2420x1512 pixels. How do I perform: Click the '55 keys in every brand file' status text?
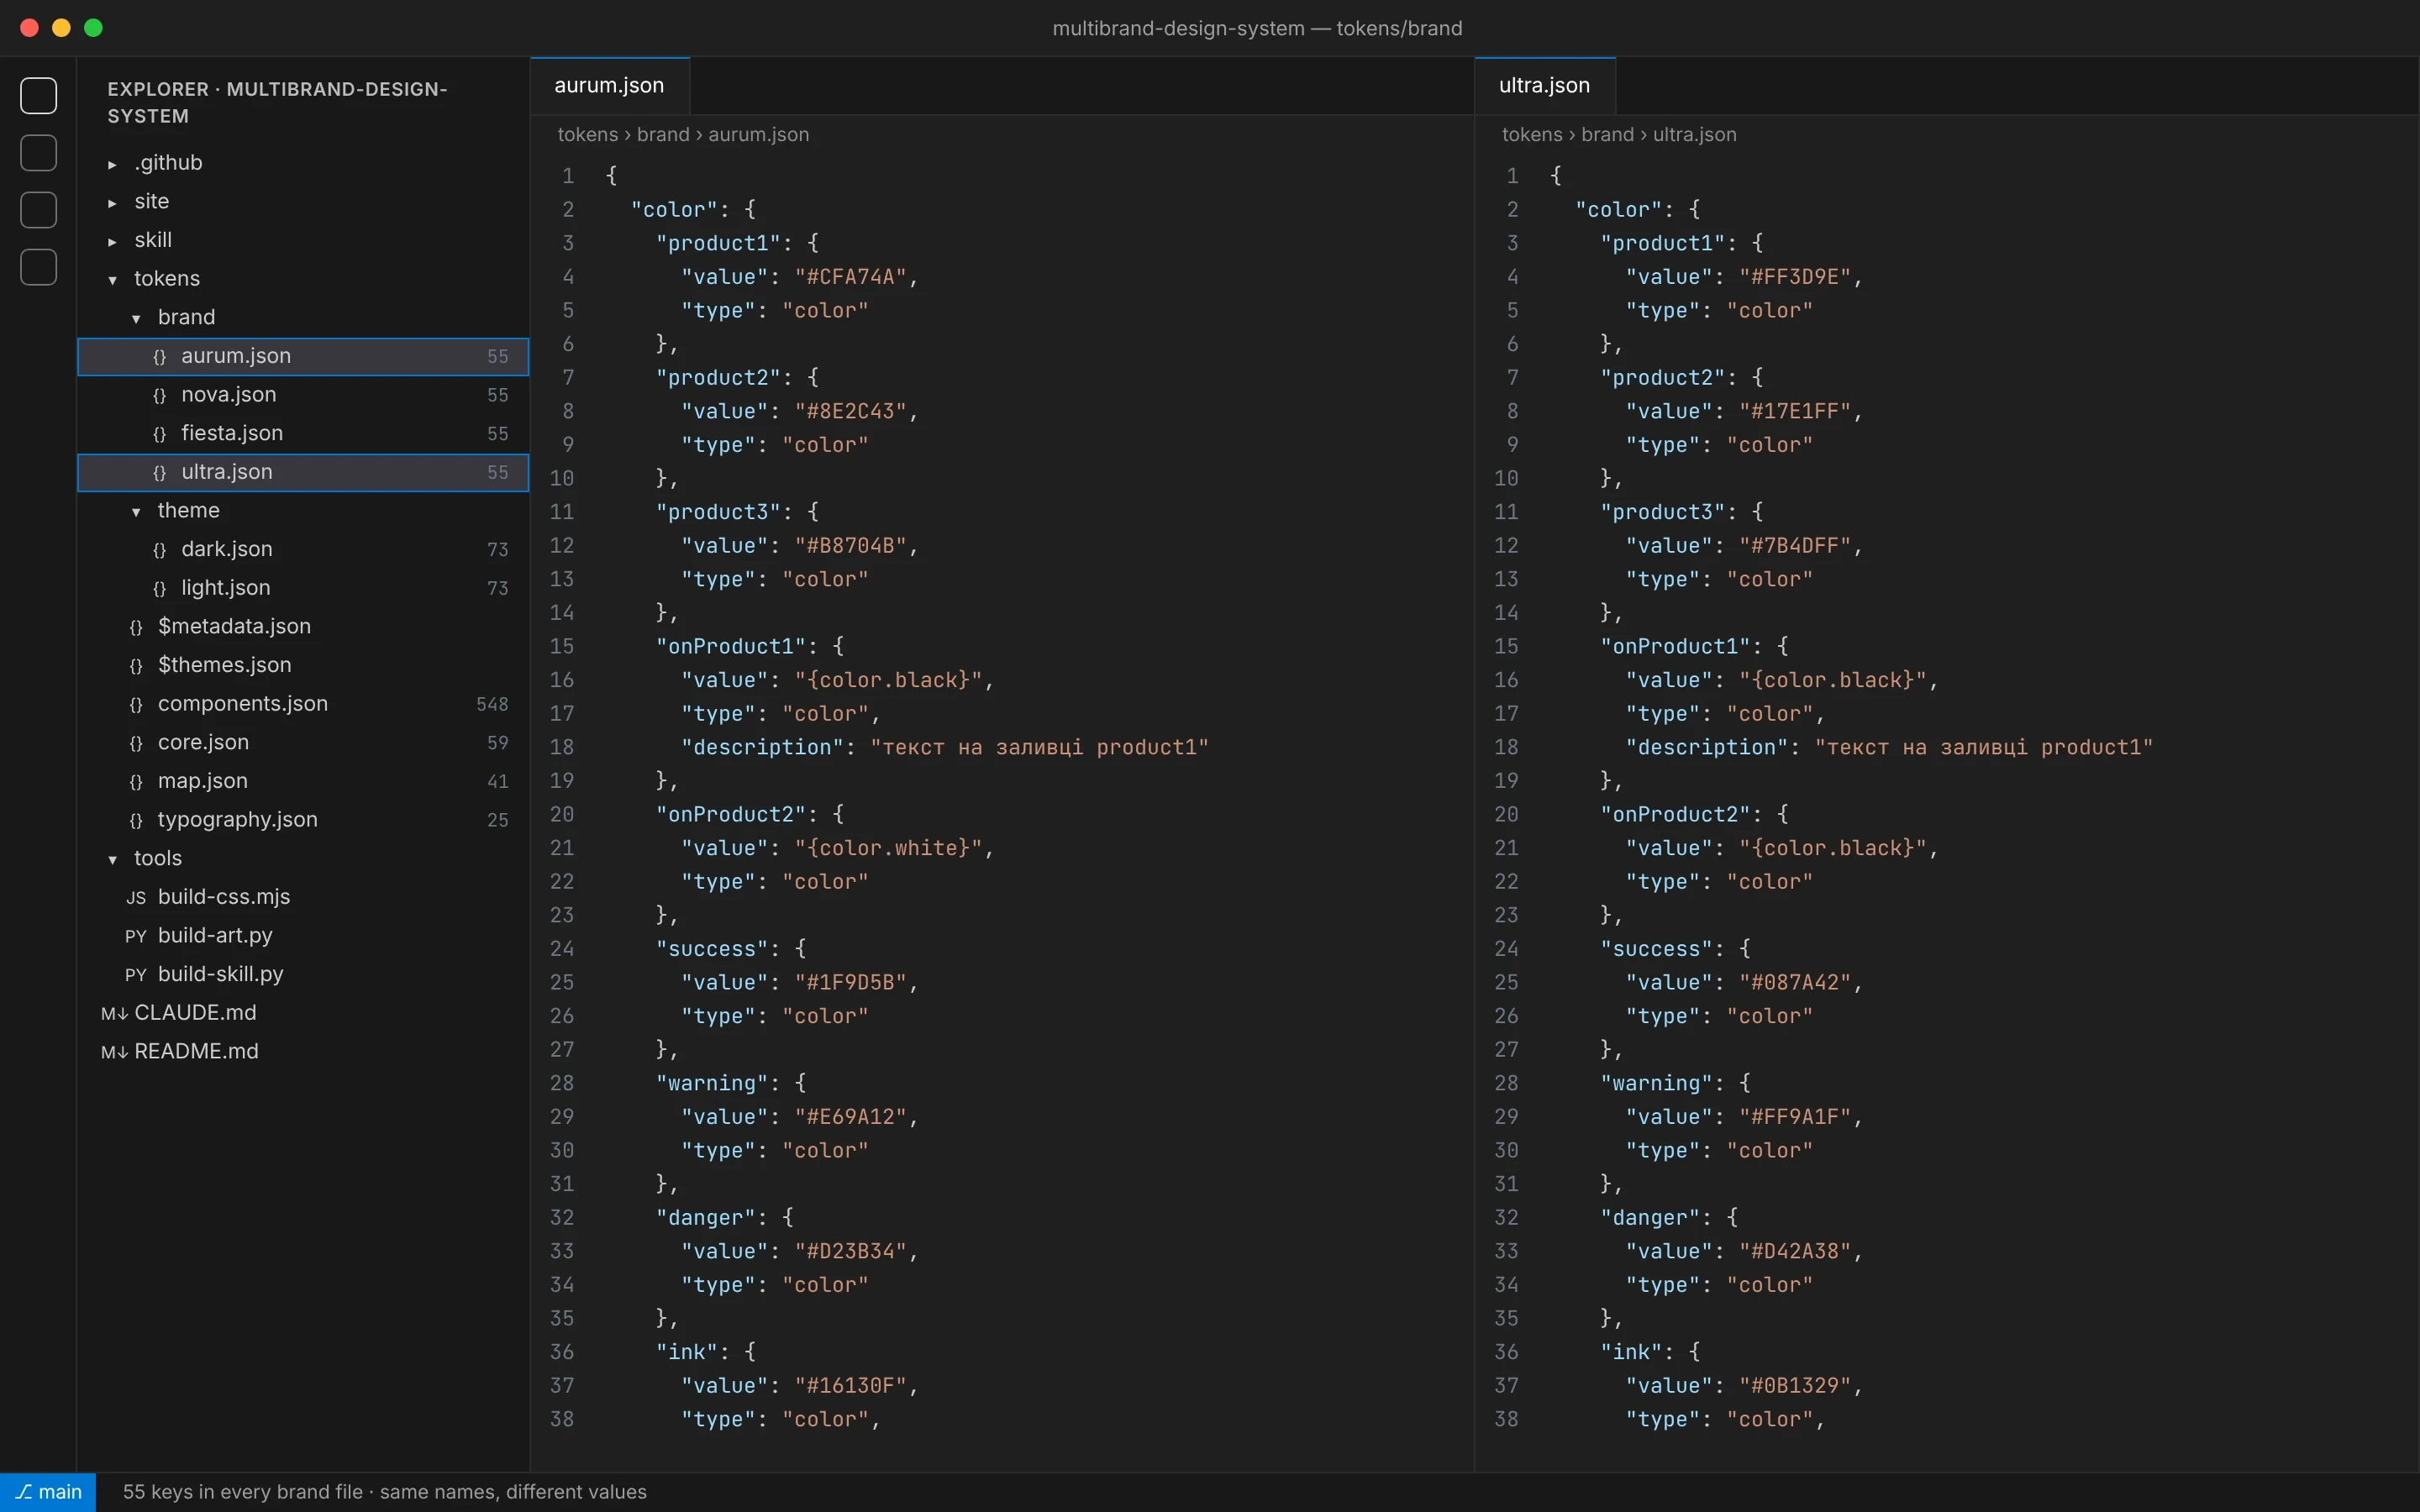tap(242, 1492)
